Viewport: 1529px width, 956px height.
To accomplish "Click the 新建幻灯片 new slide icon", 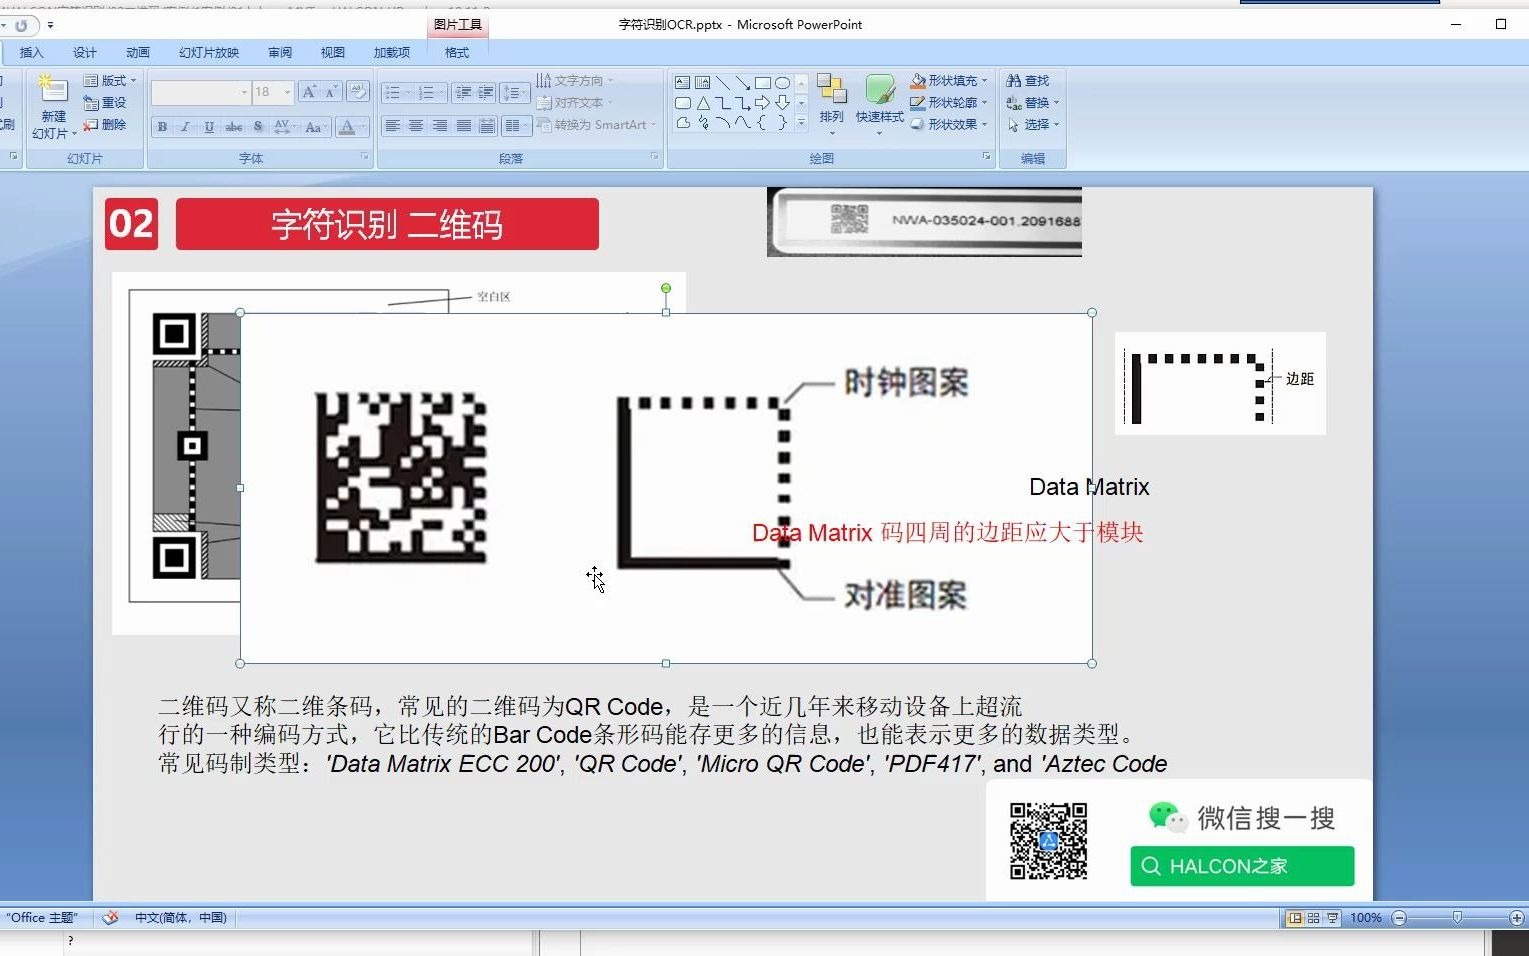I will click(52, 91).
